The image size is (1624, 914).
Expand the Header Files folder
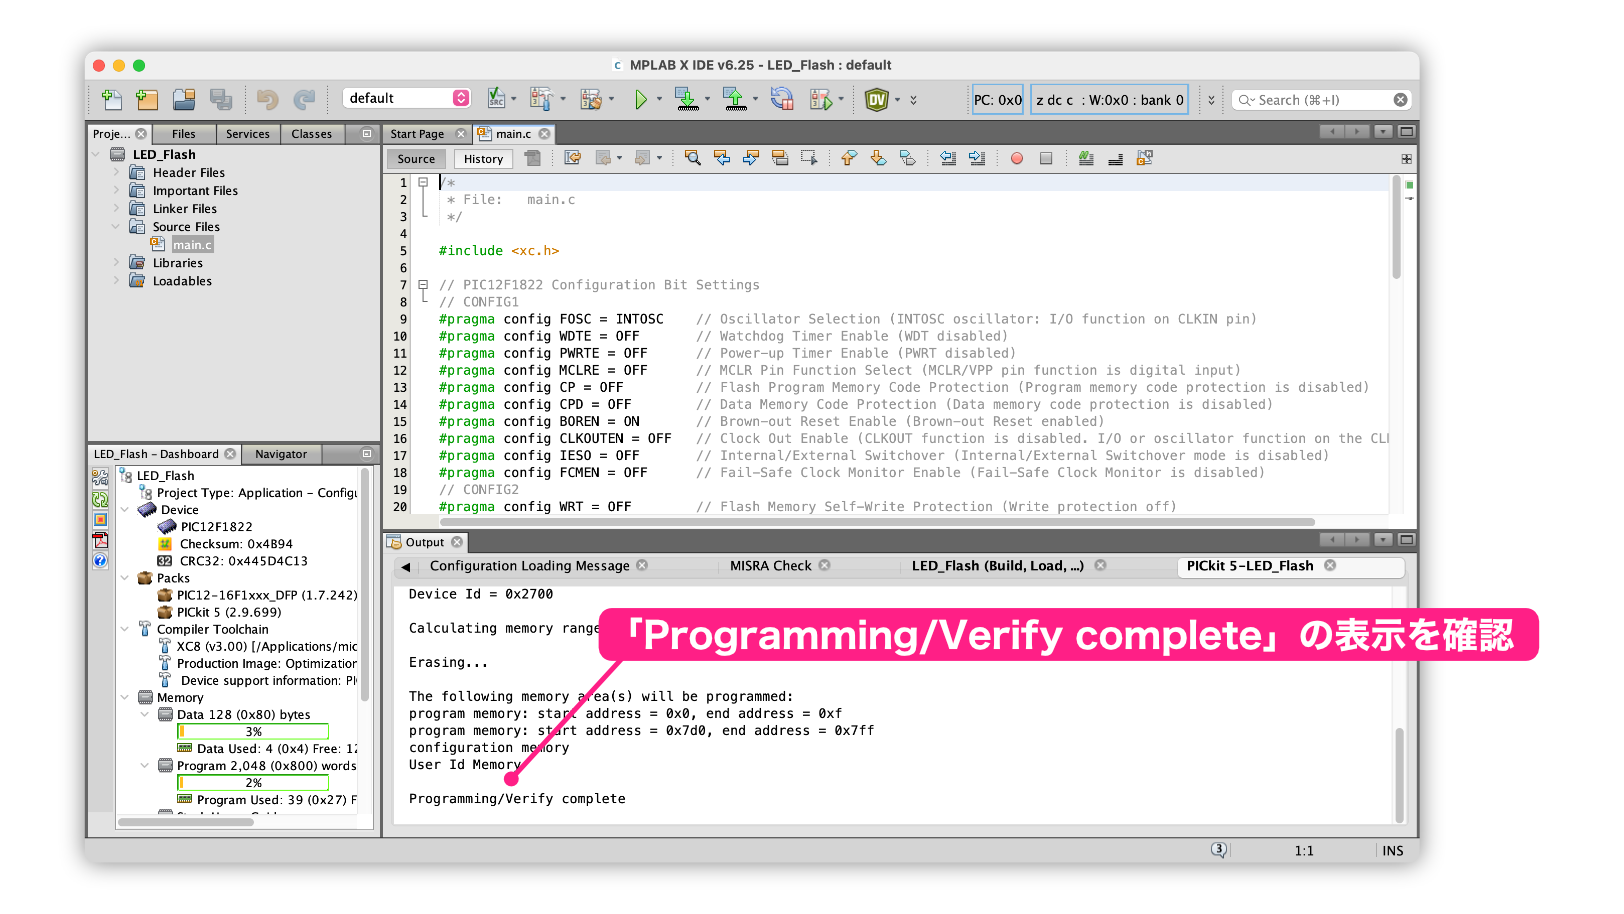[x=116, y=172]
